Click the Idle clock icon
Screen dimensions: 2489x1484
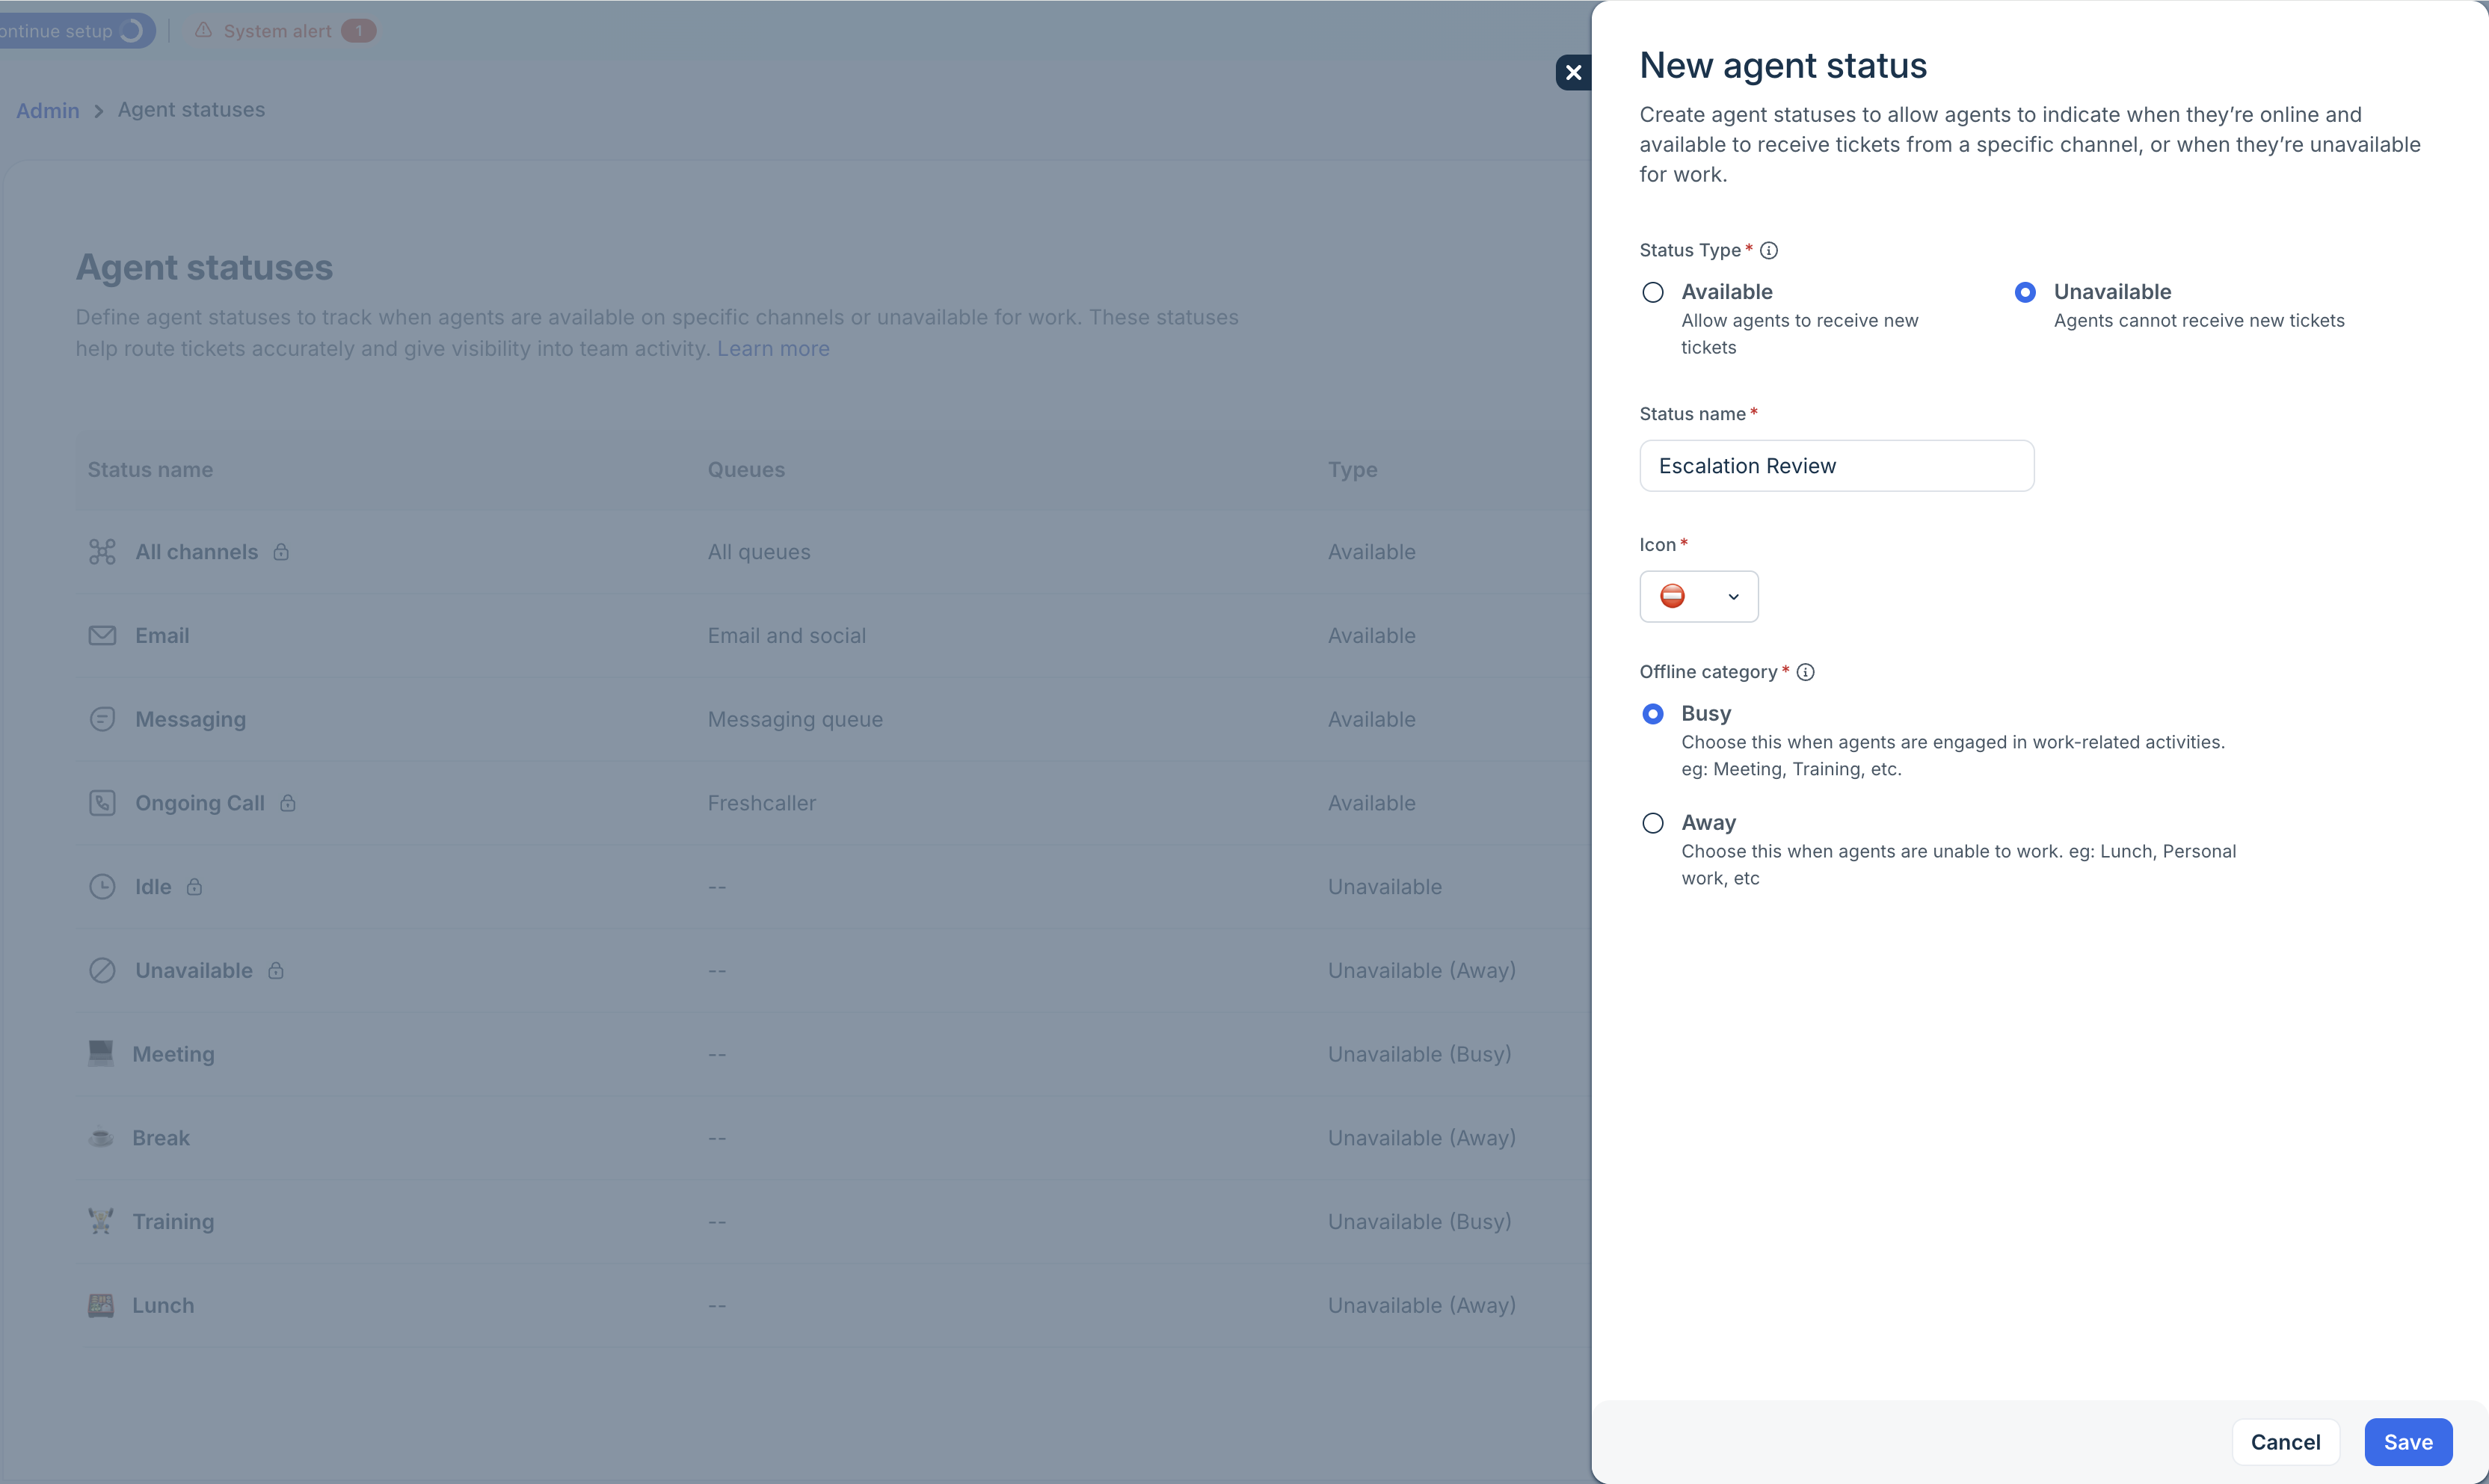tap(102, 887)
